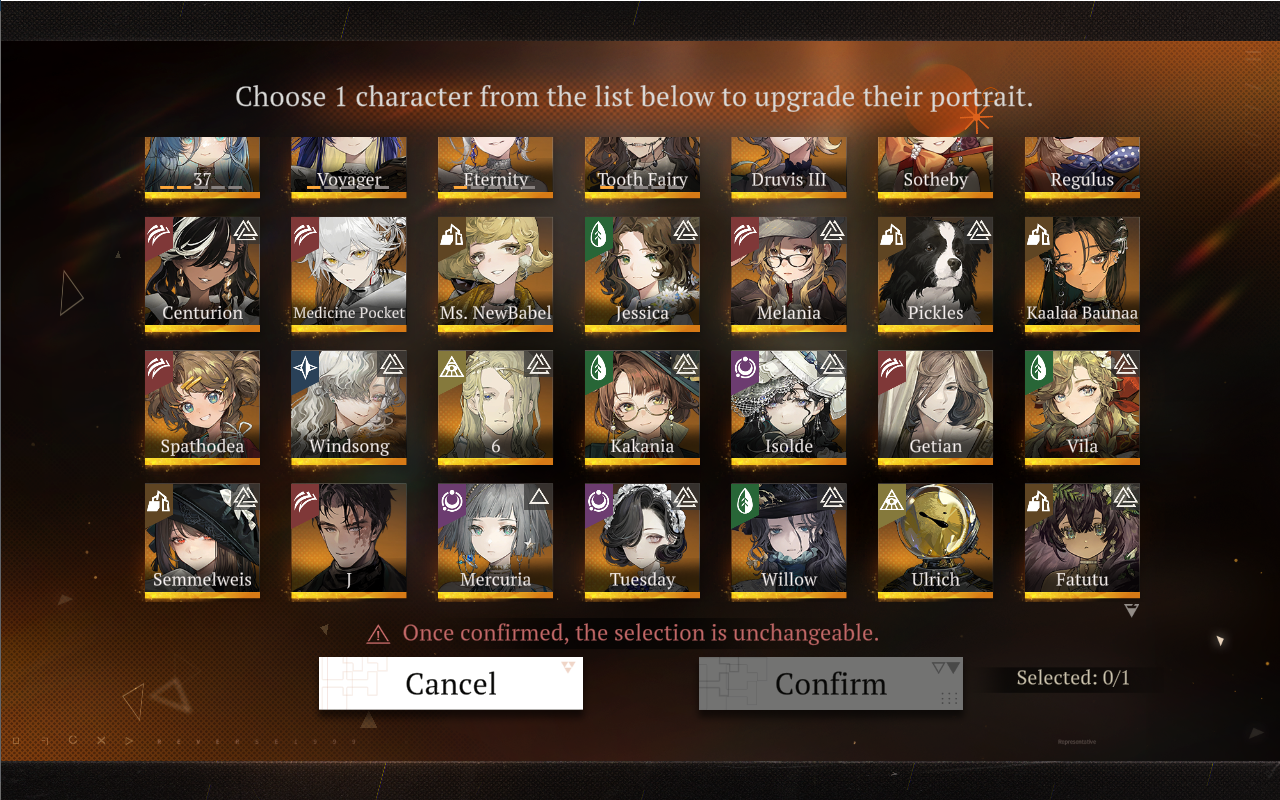Image resolution: width=1280 pixels, height=800 pixels.
Task: Click the intellect afflatus icon on Ulrich's card
Action: tap(892, 501)
